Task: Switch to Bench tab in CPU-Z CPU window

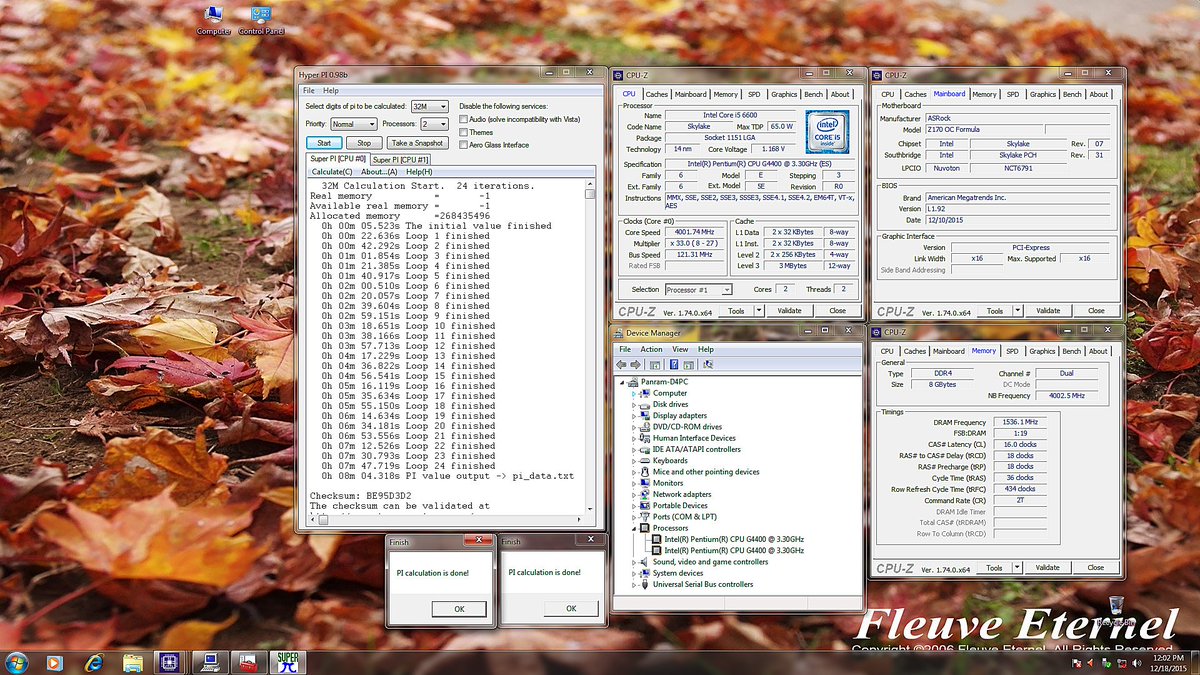Action: coord(814,94)
